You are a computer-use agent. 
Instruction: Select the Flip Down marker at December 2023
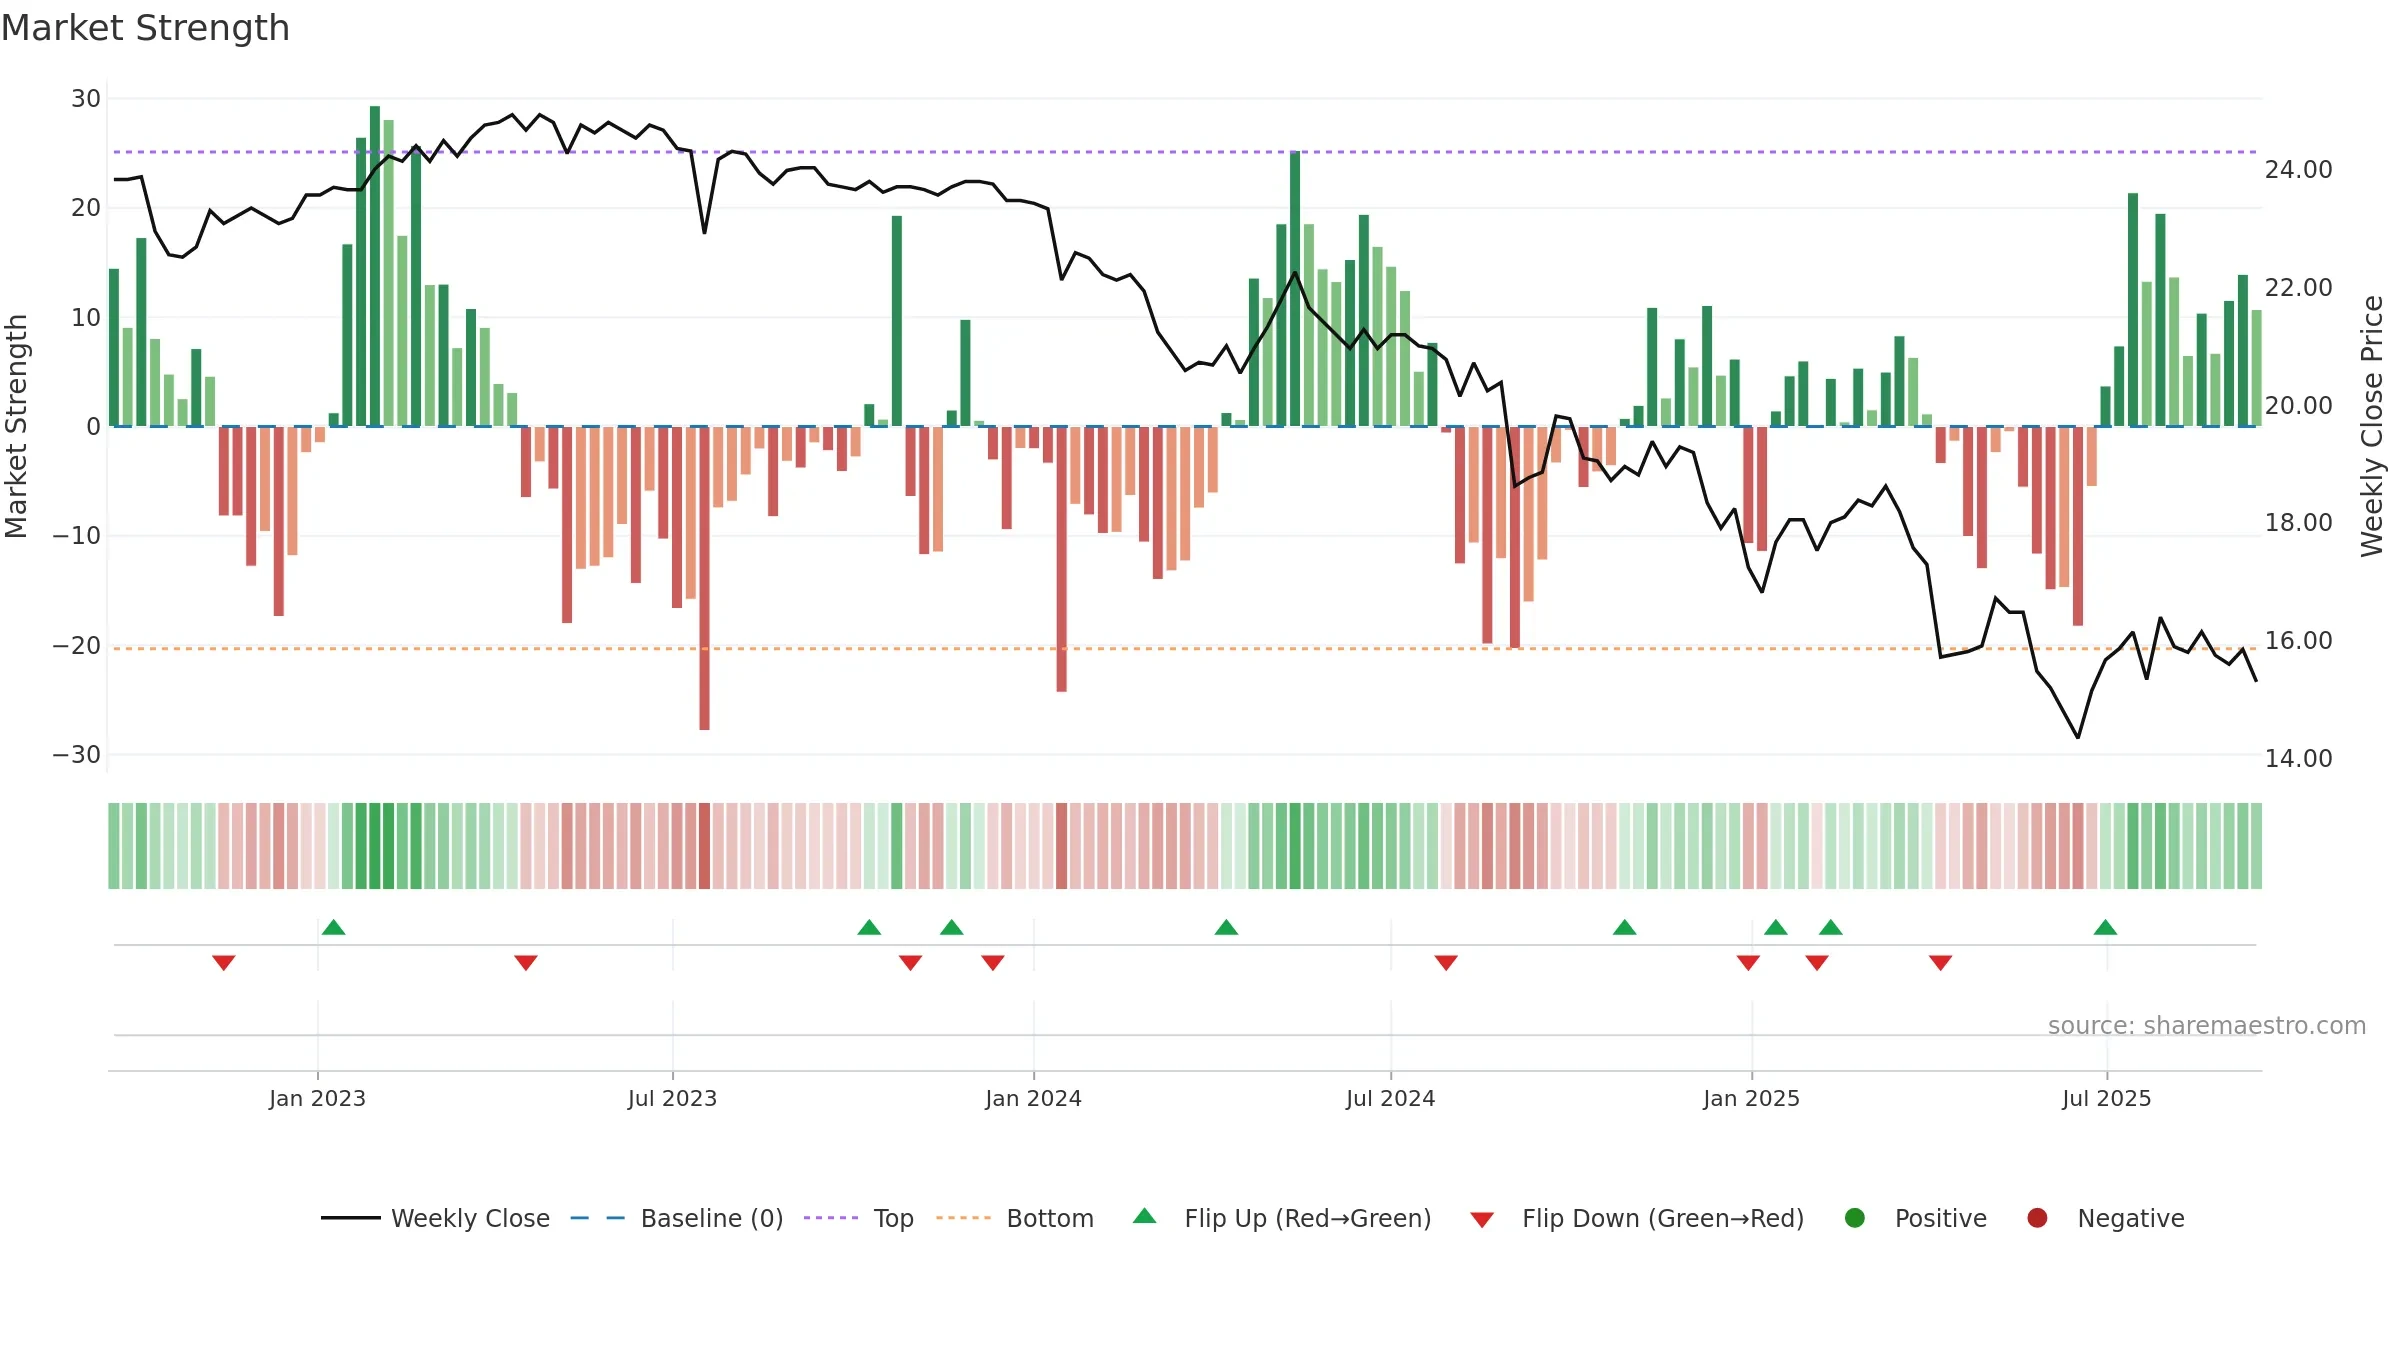coord(993,962)
